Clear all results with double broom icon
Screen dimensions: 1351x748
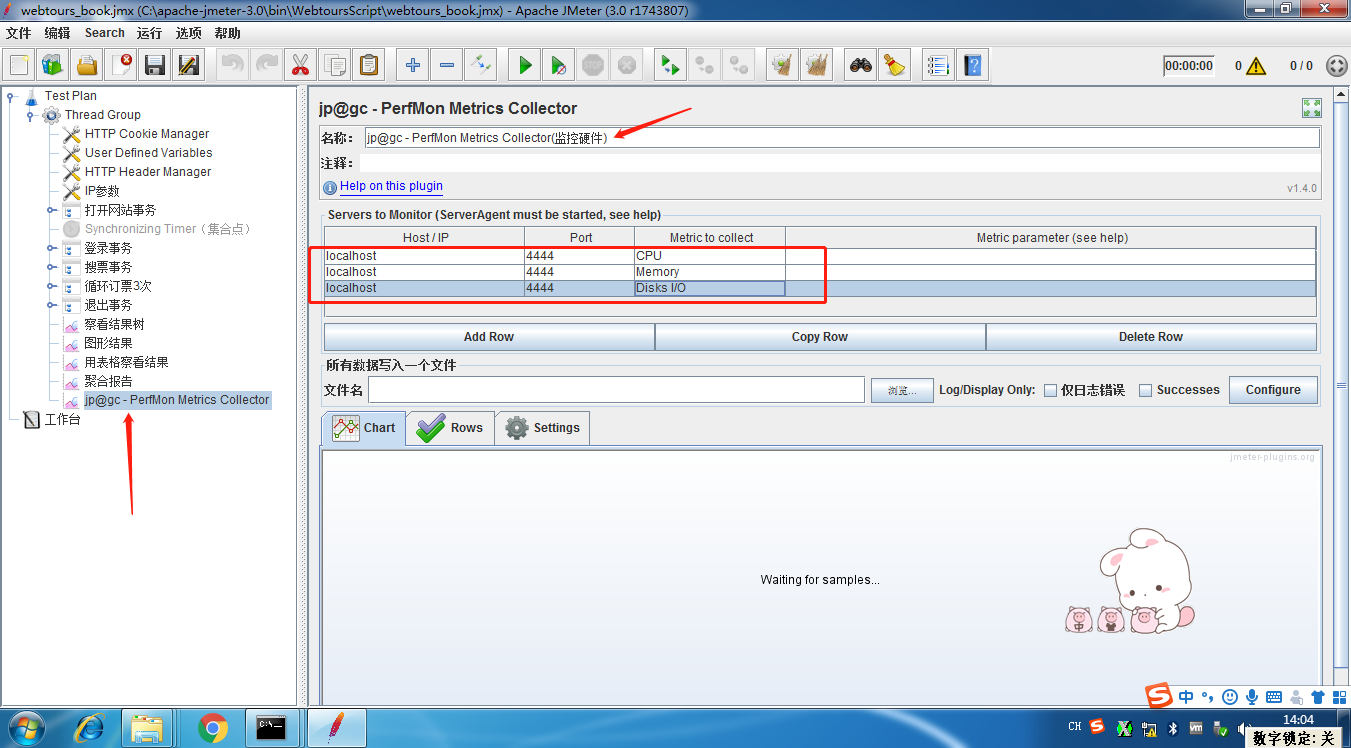tap(817, 66)
